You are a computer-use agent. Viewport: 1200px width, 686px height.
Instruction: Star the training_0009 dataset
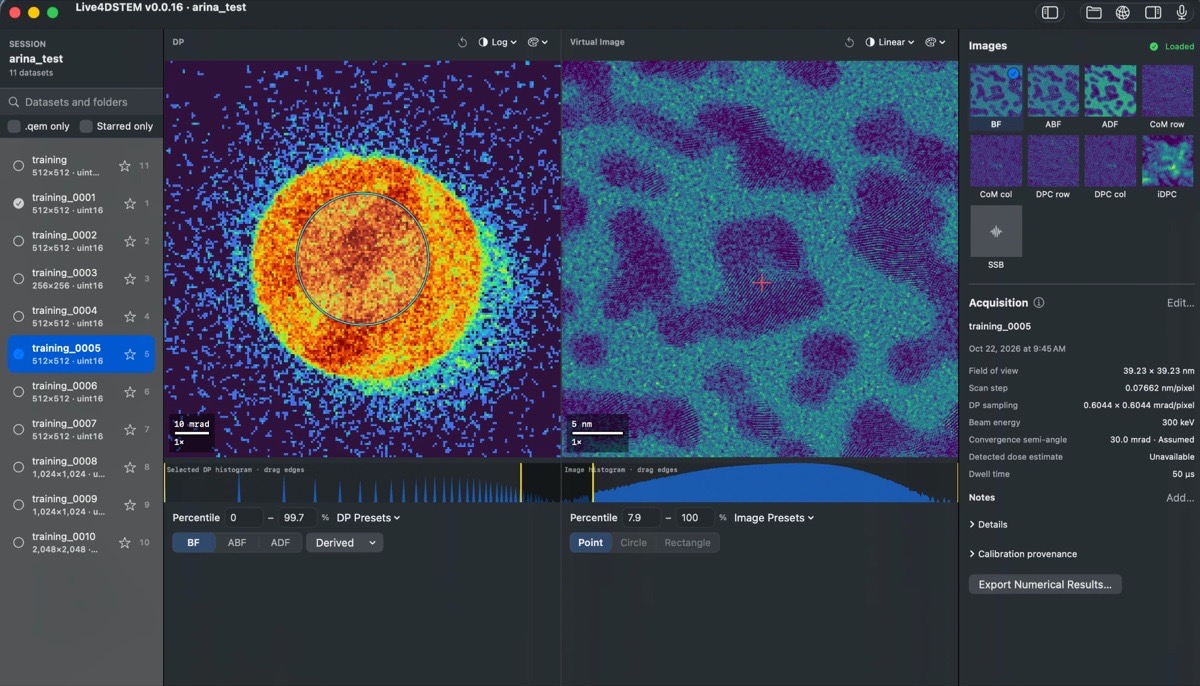(x=130, y=505)
